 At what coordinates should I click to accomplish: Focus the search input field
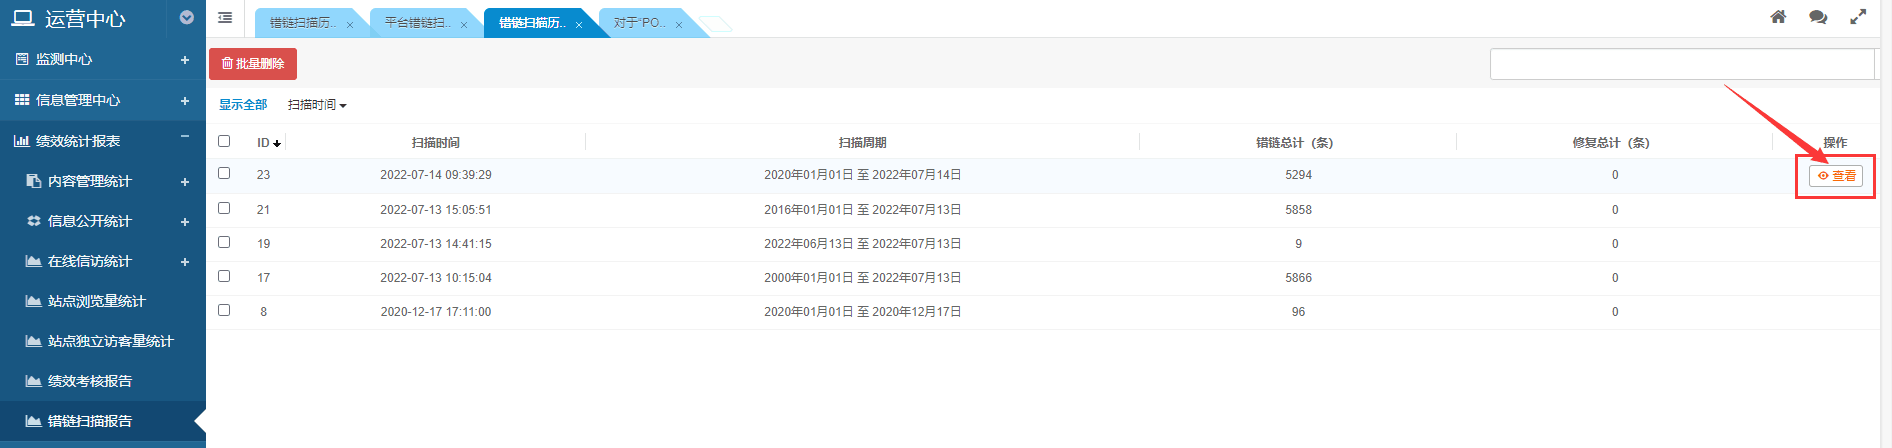(x=1681, y=64)
